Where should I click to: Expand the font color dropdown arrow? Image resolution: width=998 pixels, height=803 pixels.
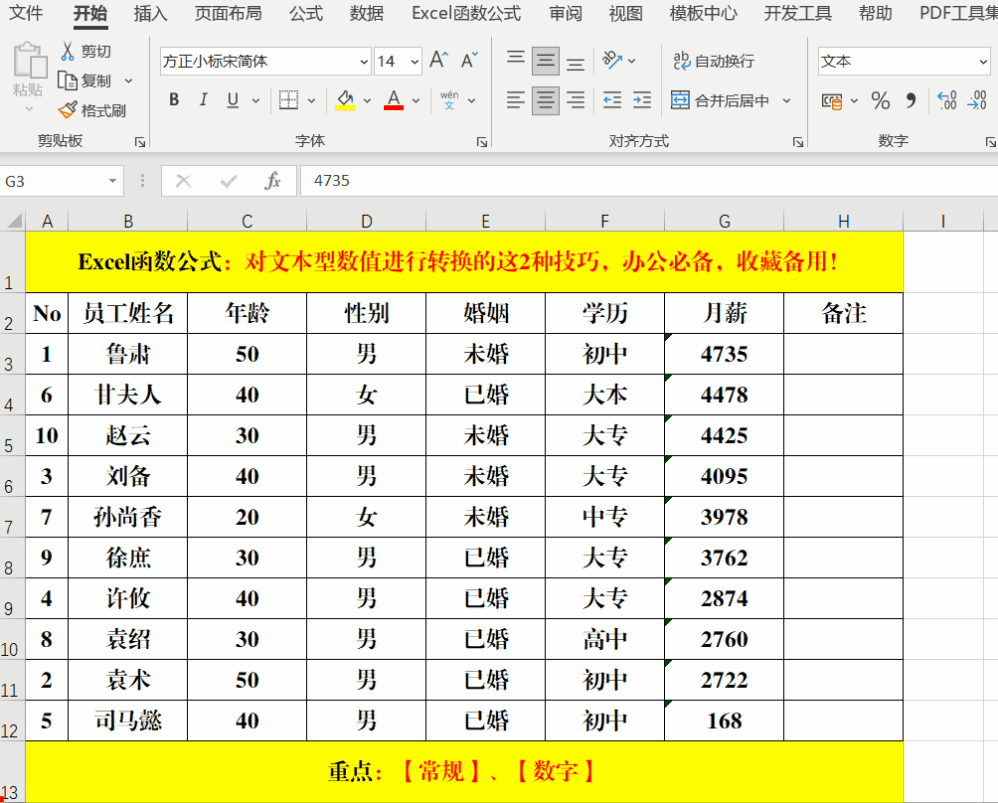point(416,101)
